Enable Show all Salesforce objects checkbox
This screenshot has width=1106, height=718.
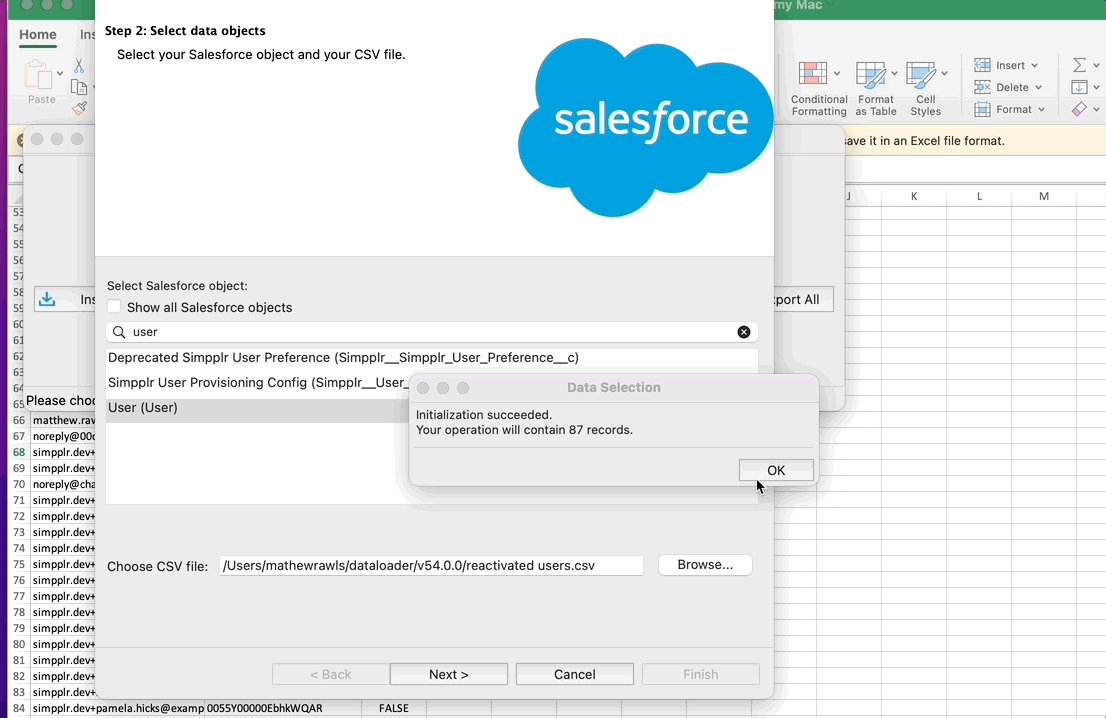[114, 307]
